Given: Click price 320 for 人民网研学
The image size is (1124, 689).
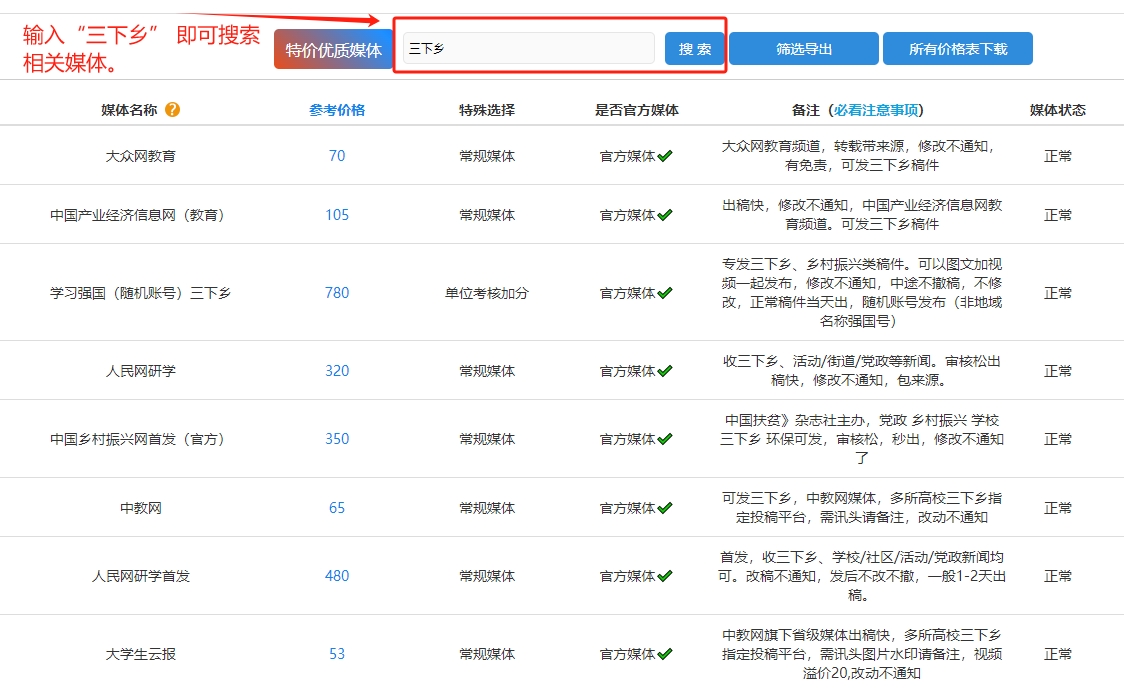Looking at the screenshot, I should coord(337,371).
